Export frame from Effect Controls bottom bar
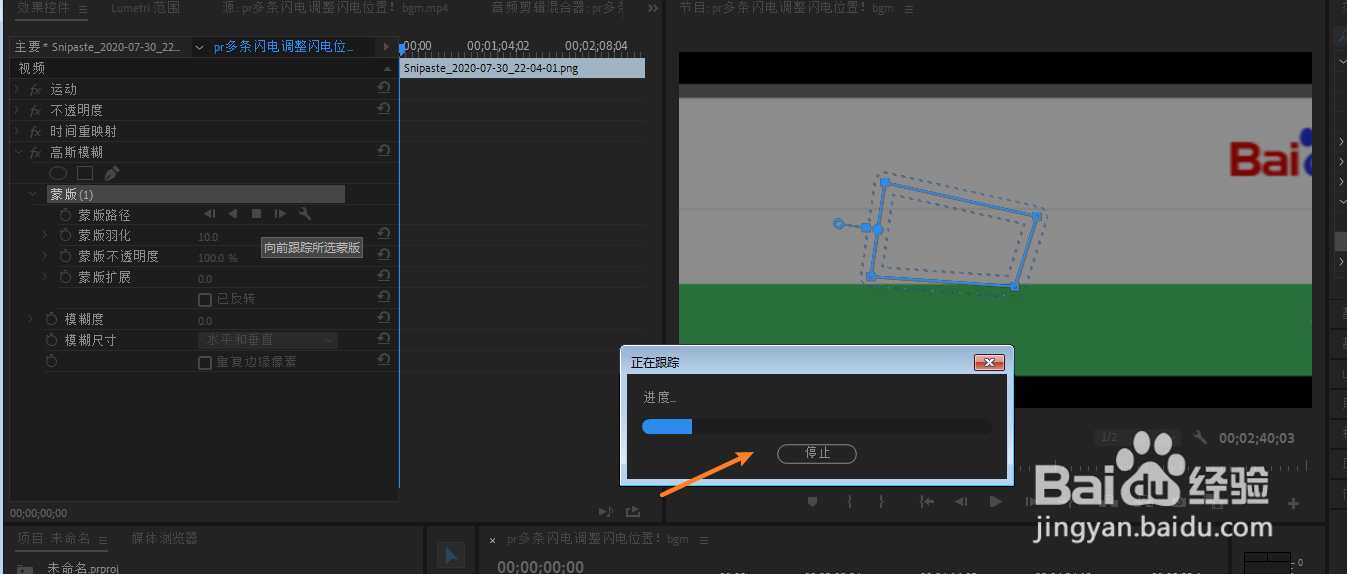 tap(632, 511)
